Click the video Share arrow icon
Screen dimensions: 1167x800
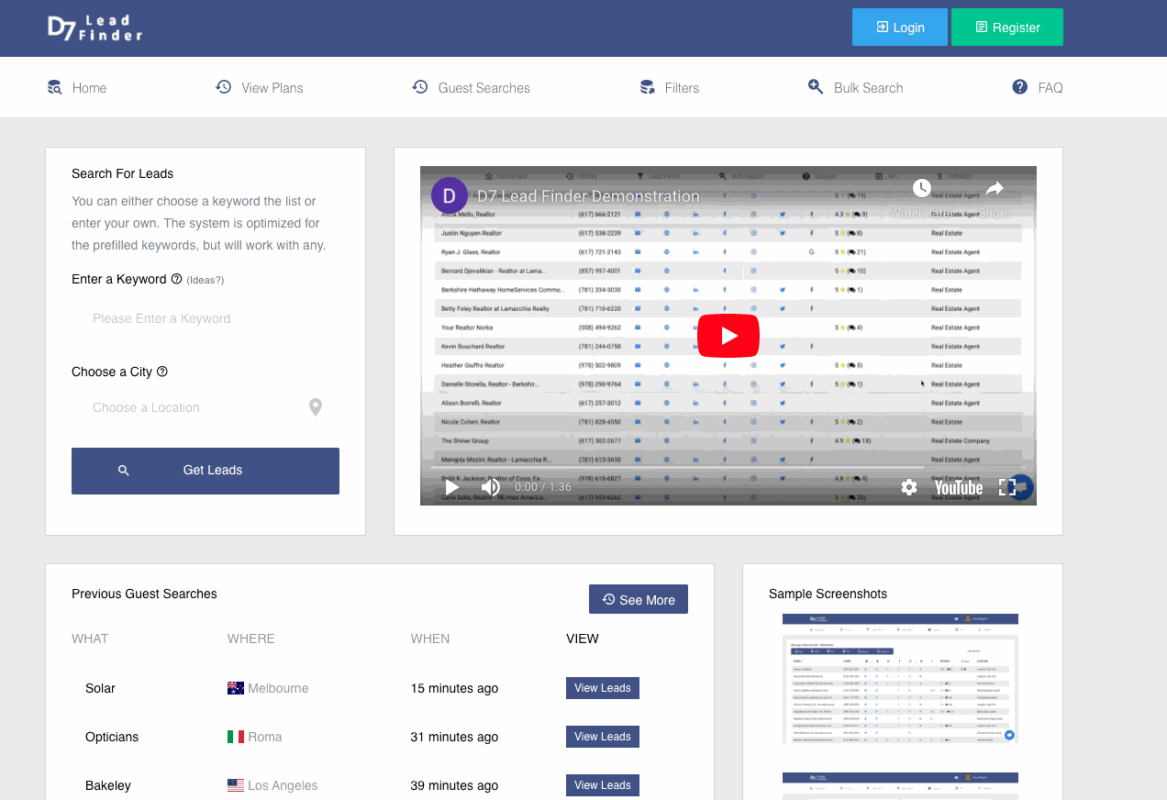click(x=994, y=189)
